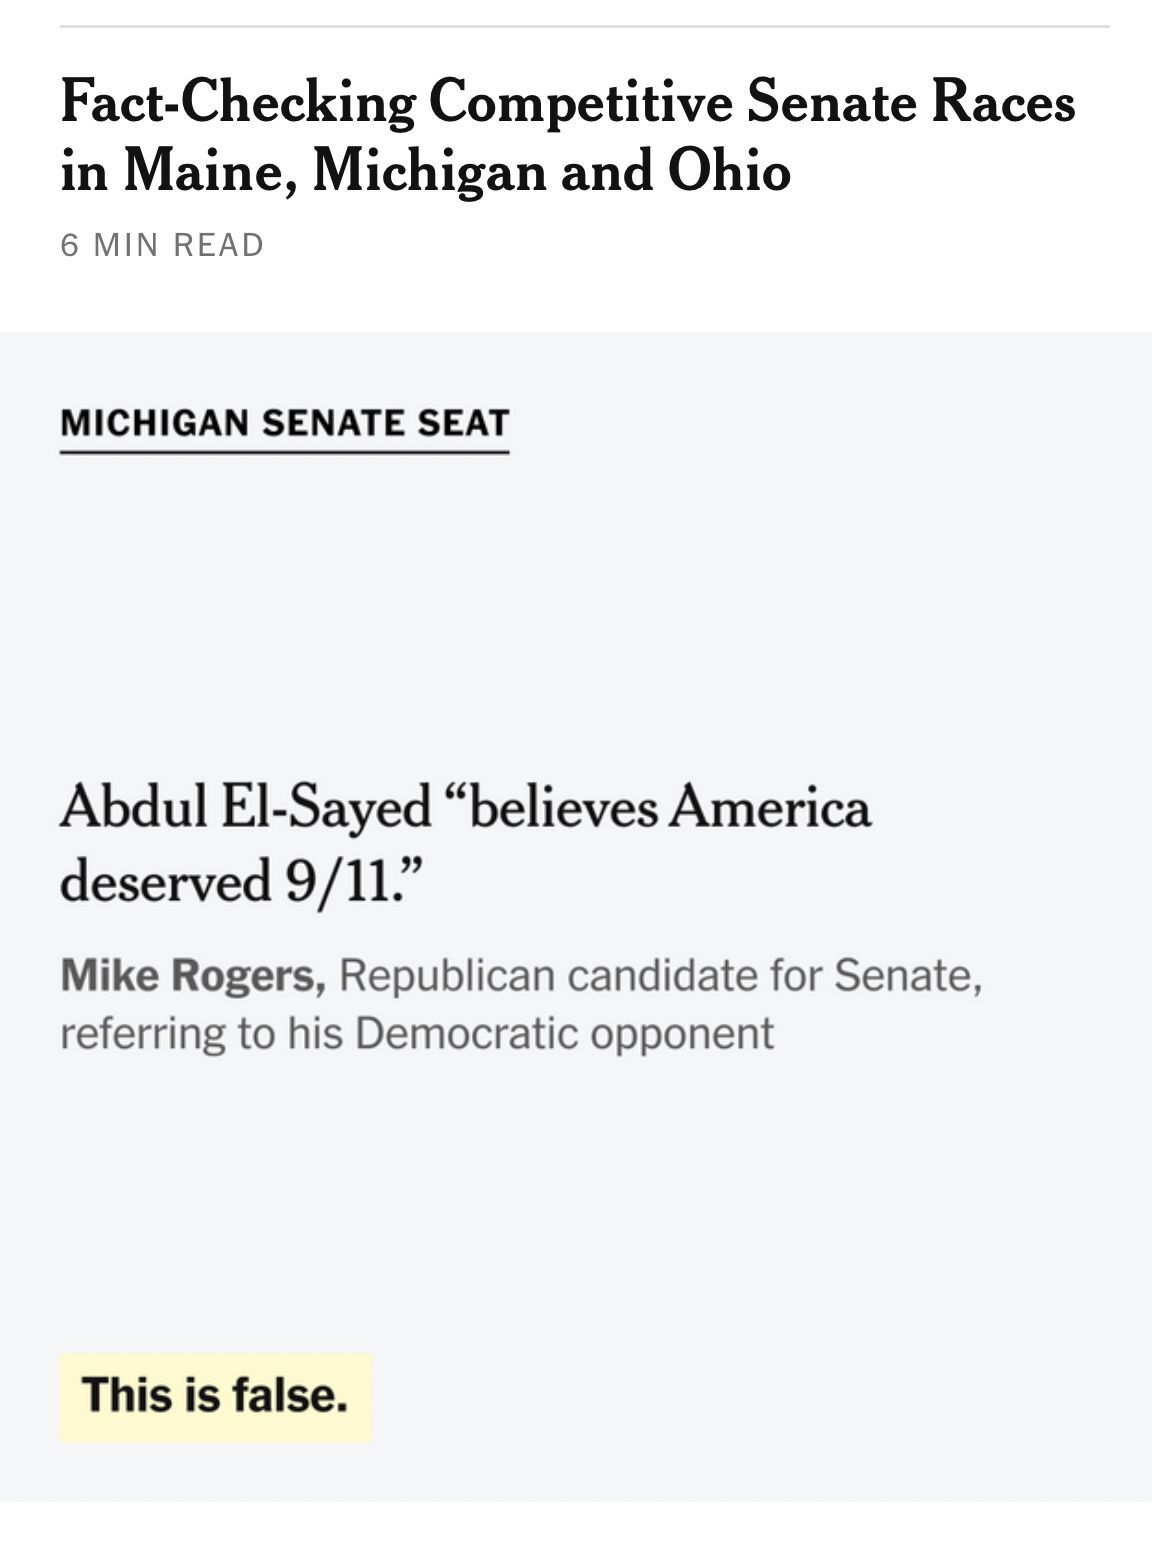Select the MICHIGAN SENATE SEAT section label
The image size is (1152, 1556).
pyautogui.click(x=285, y=423)
